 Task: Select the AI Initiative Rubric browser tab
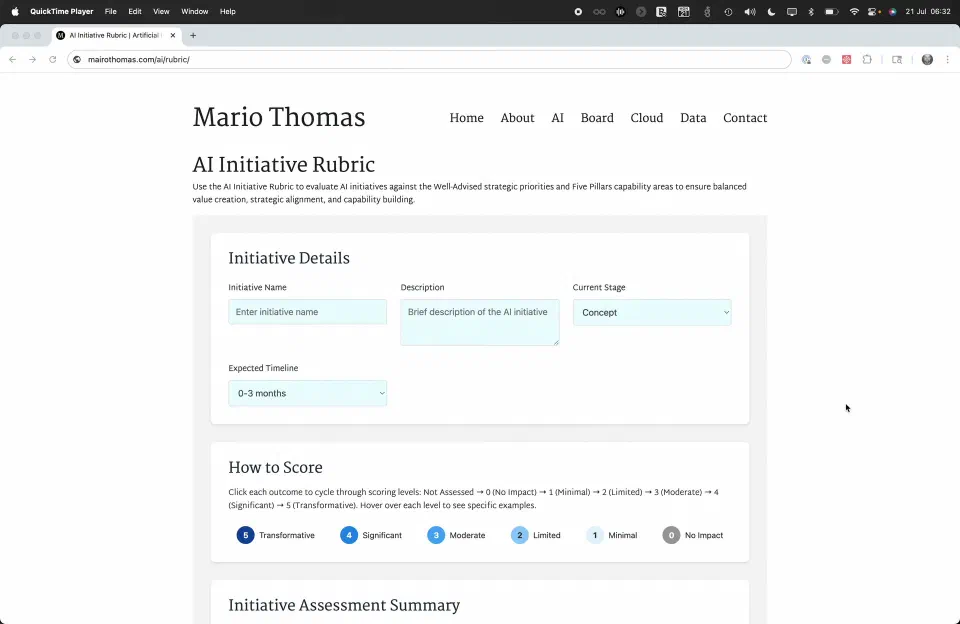115,36
